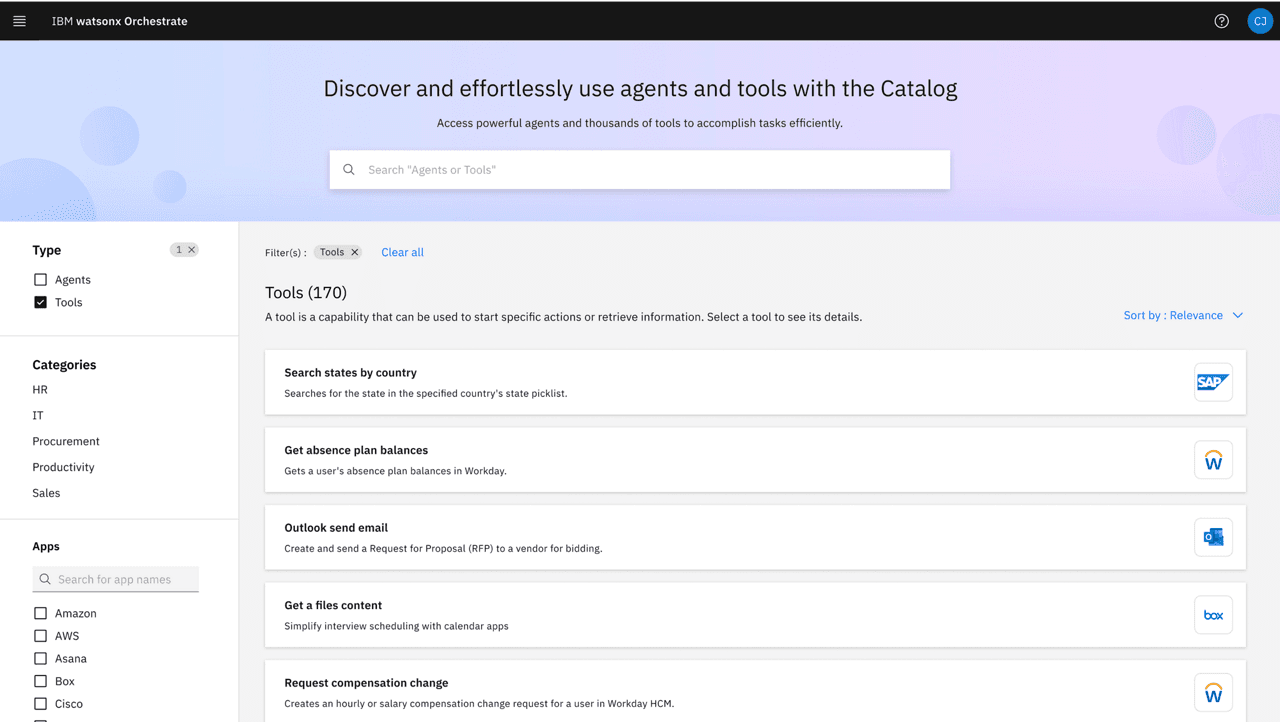Click the magnifier icon in app names search
The width and height of the screenshot is (1280, 722).
[x=45, y=579]
